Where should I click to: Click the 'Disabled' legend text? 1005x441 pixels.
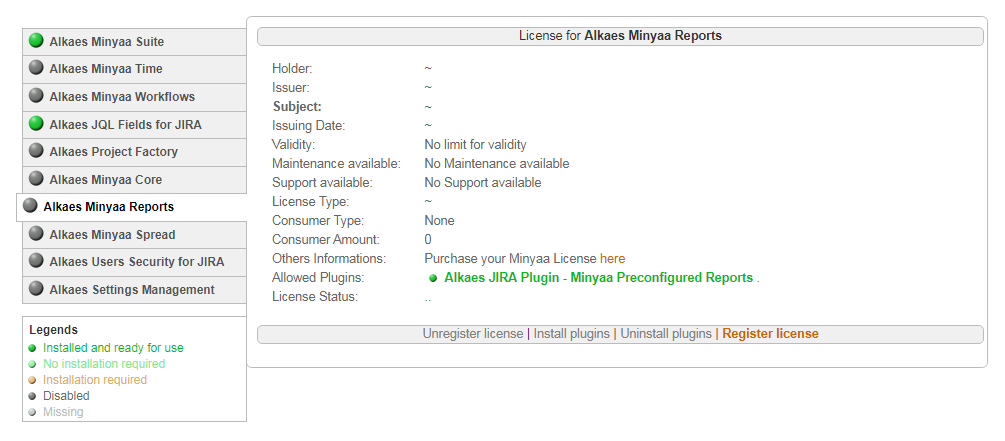point(66,396)
